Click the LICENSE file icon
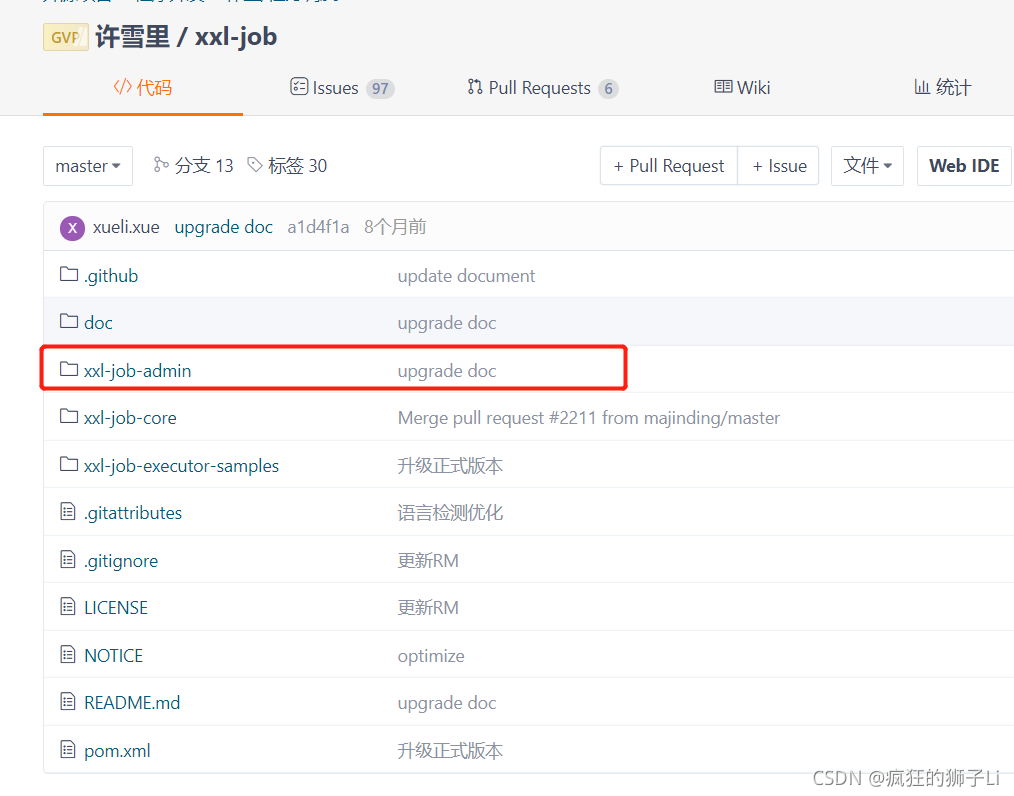1014x796 pixels. 68,607
